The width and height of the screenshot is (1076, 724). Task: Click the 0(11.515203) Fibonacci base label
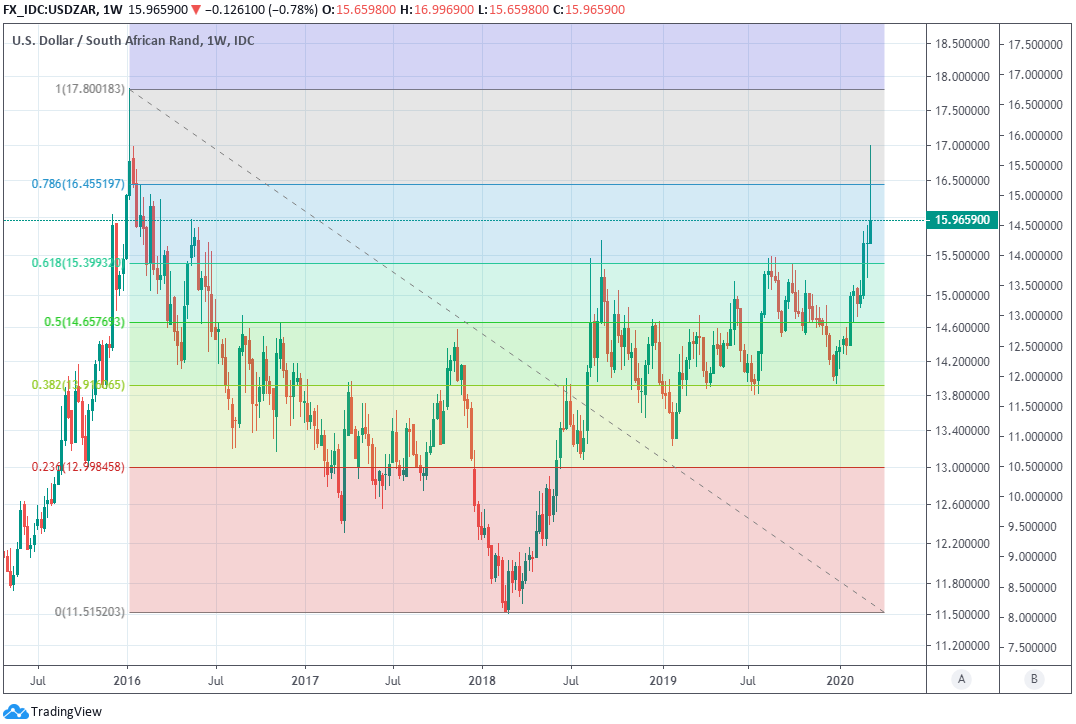tap(89, 611)
